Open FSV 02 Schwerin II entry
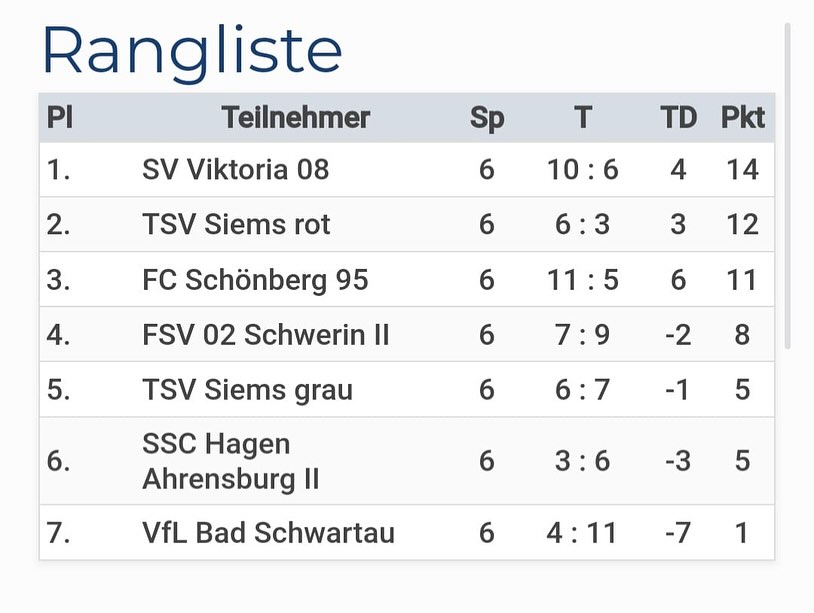Screen dimensions: 814x613 [266, 334]
